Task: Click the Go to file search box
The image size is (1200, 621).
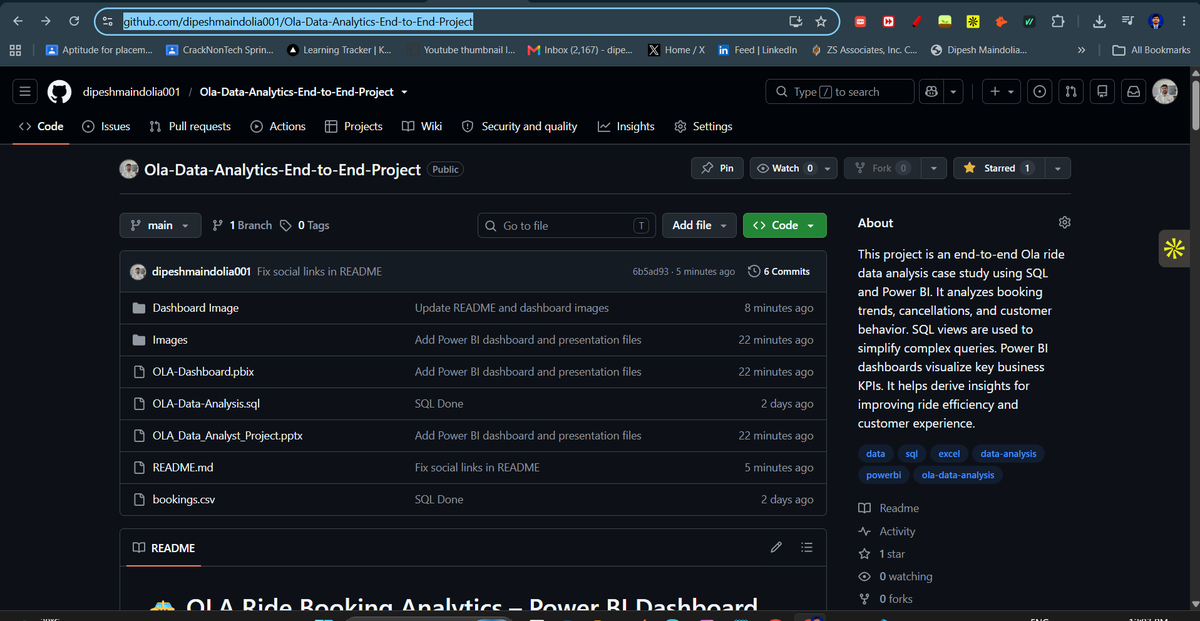Action: tap(567, 225)
